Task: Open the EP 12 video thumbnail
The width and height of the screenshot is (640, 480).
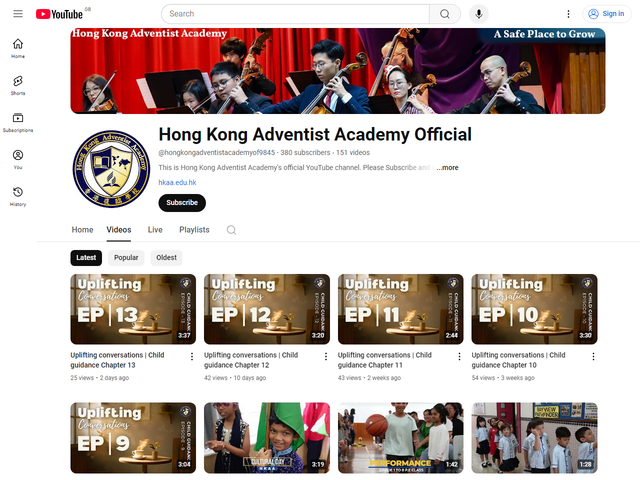Action: [267, 309]
